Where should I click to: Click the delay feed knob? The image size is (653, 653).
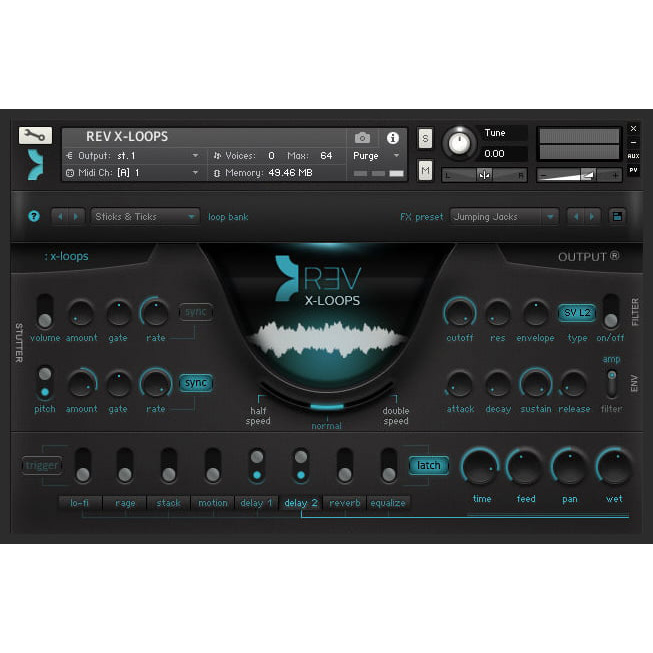[x=525, y=466]
